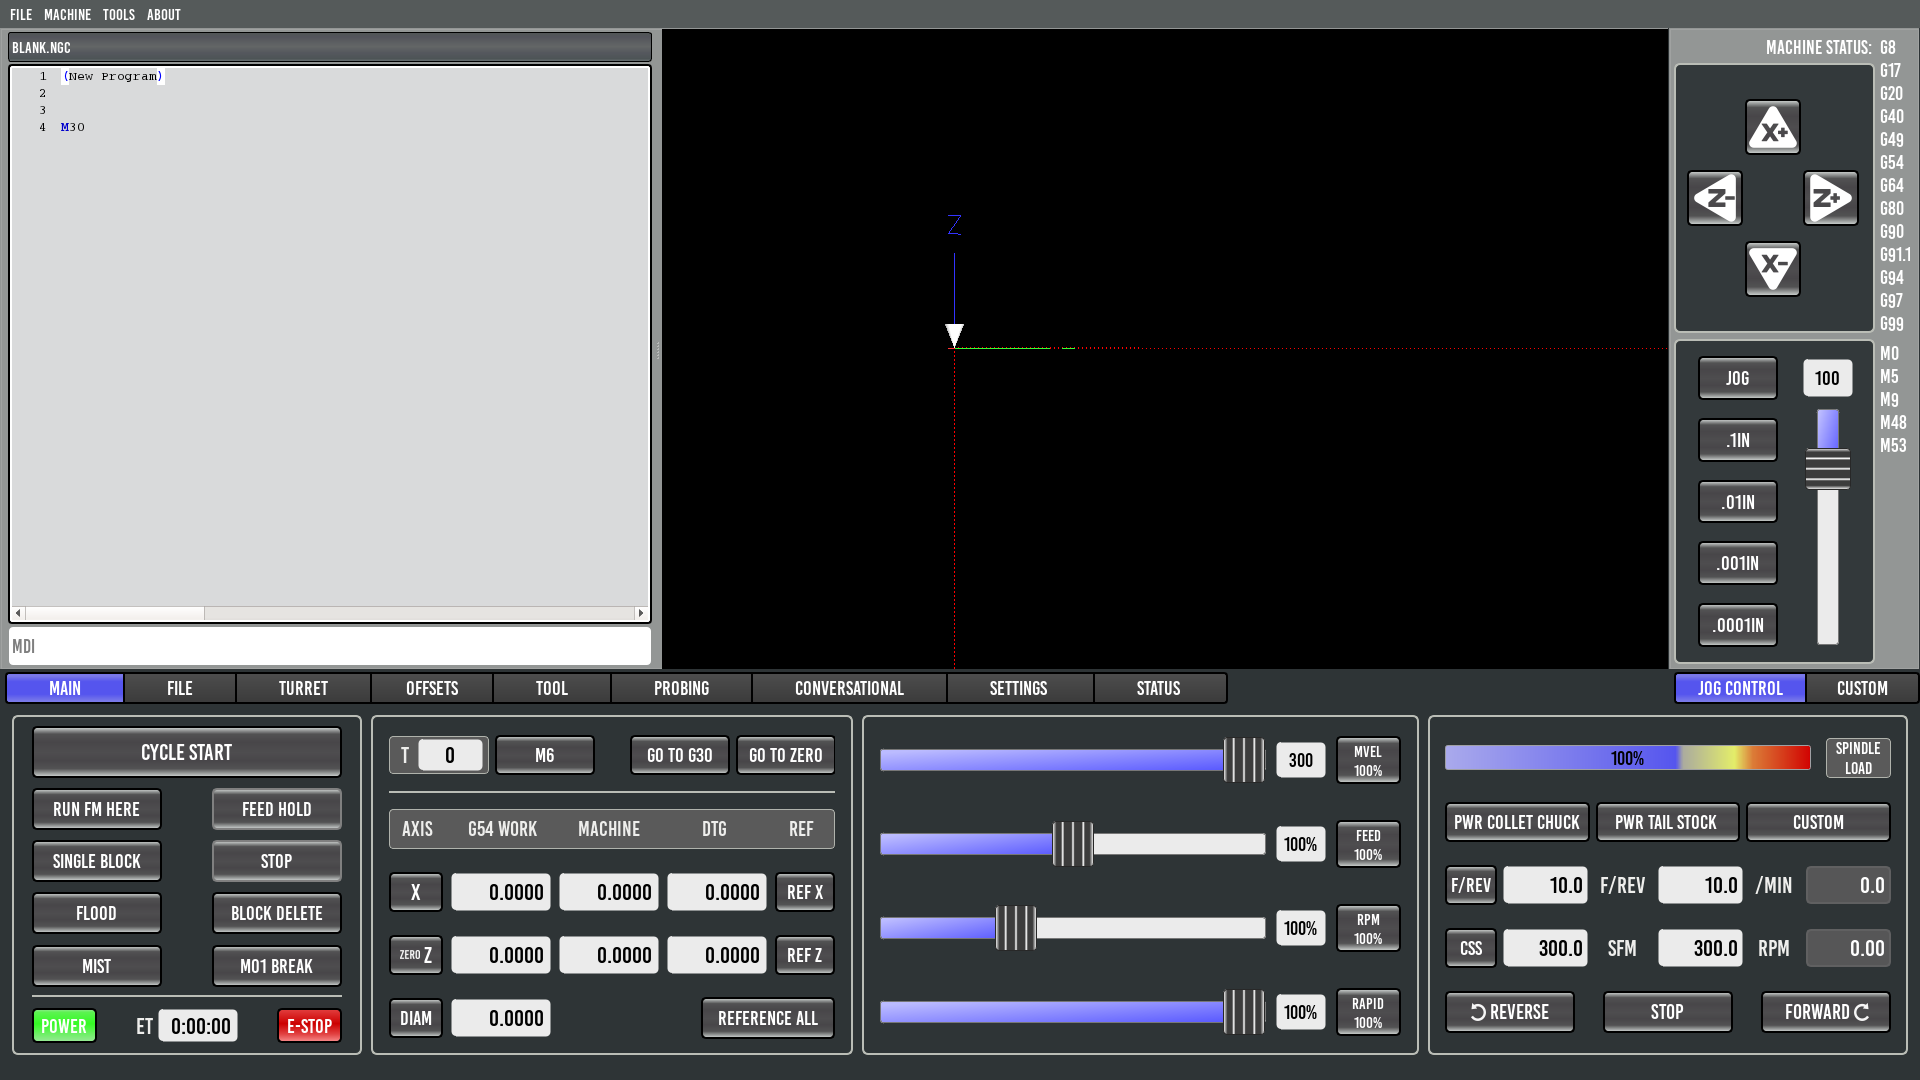This screenshot has width=1920, height=1080.
Task: Toggle DIAM diameter mode
Action: [x=416, y=1018]
